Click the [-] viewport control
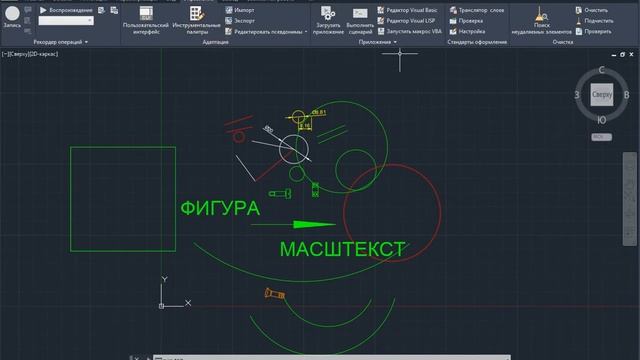 5,54
